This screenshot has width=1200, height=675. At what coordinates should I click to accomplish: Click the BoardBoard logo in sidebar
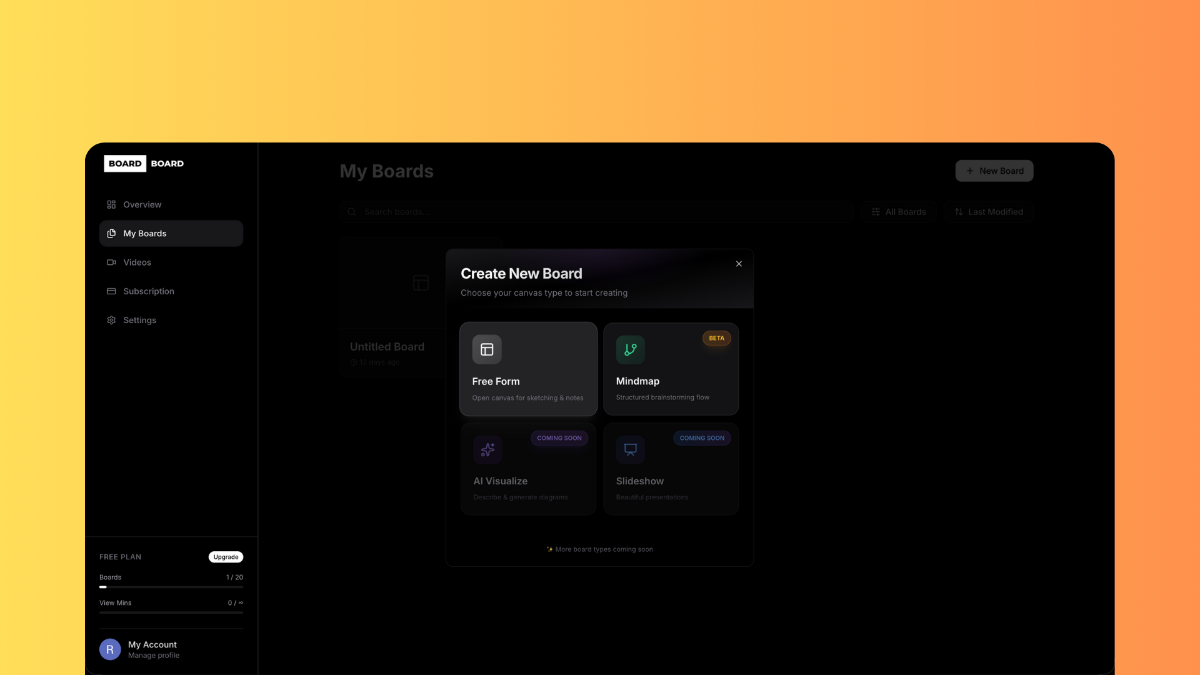coord(145,163)
